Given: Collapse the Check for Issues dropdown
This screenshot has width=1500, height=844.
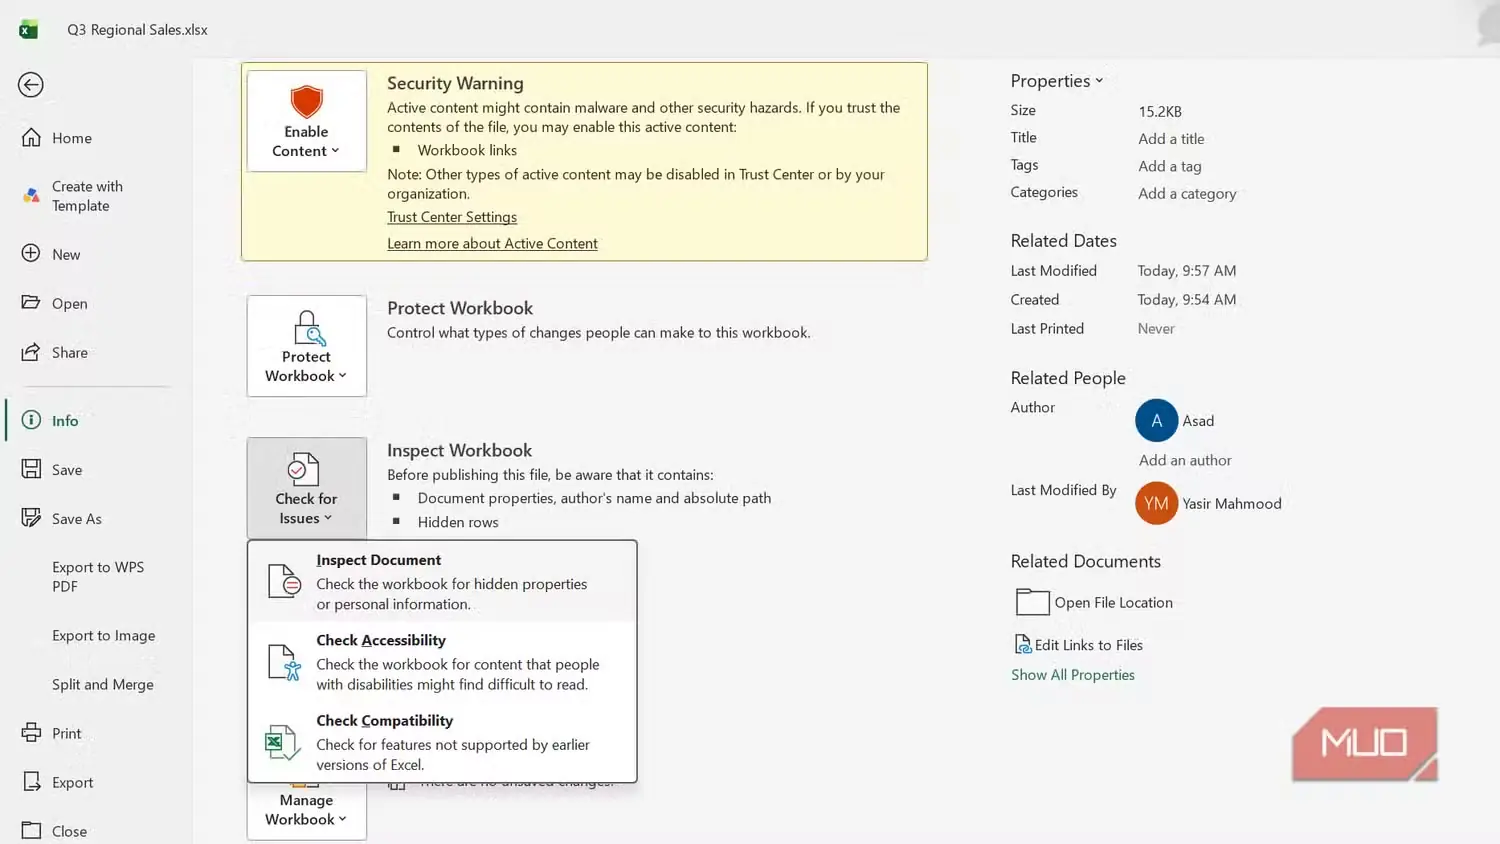Looking at the screenshot, I should (x=307, y=488).
